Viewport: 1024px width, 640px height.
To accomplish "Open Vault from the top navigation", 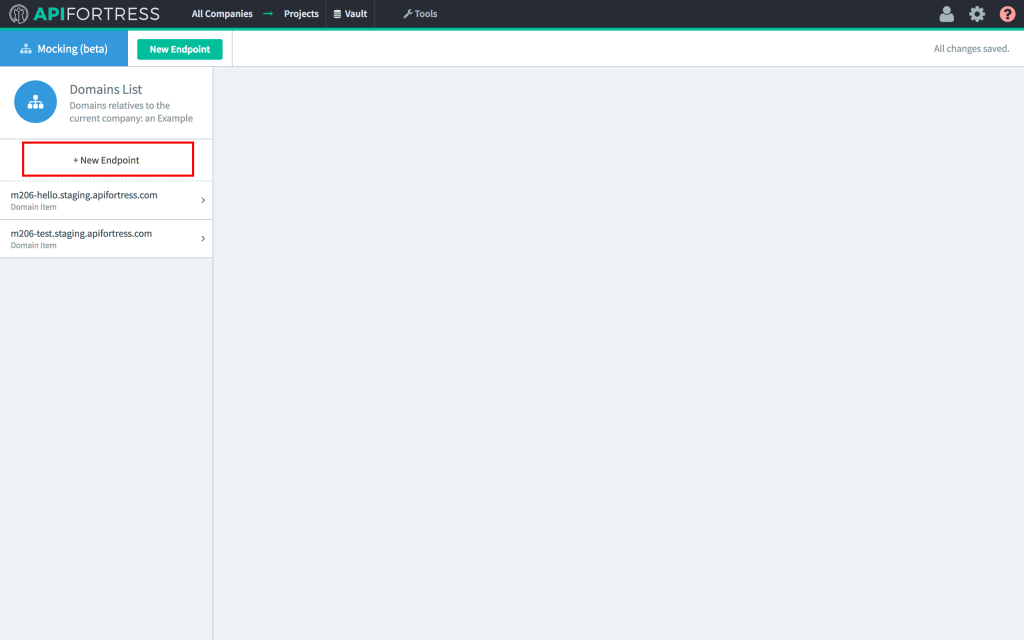I will [x=350, y=13].
